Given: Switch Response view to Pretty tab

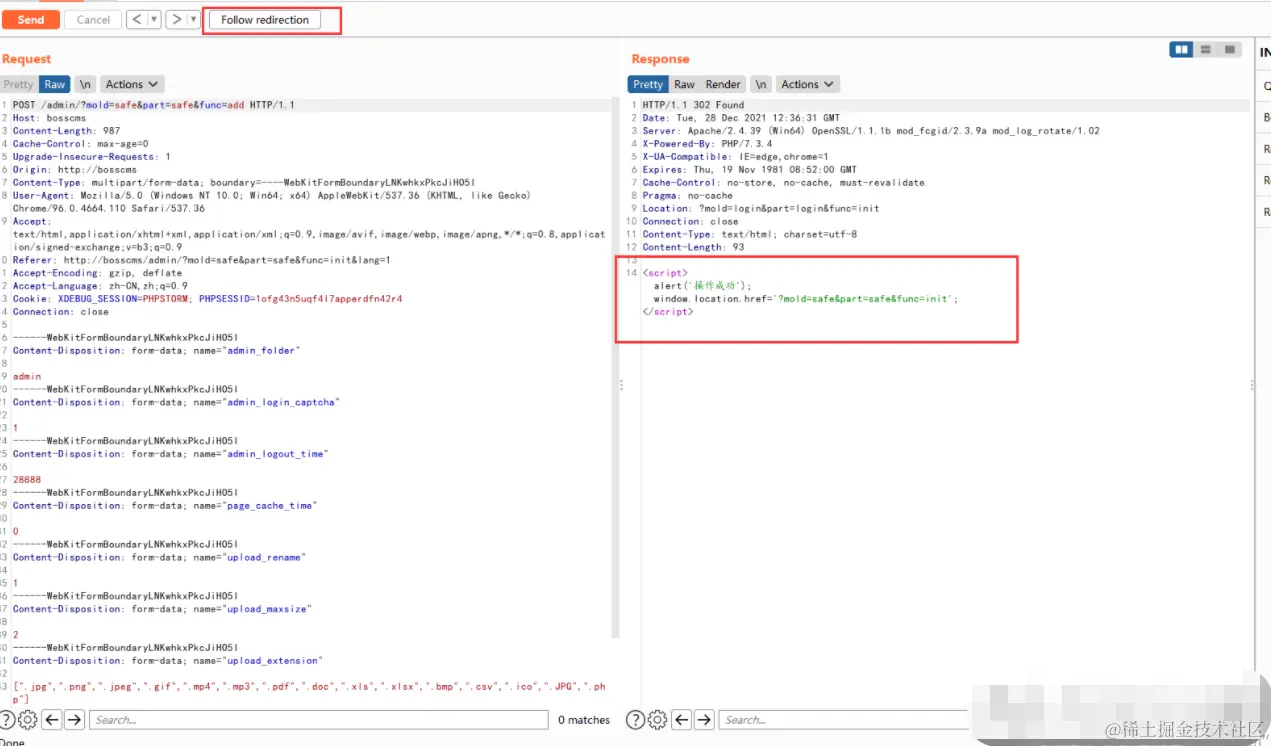Looking at the screenshot, I should (648, 85).
